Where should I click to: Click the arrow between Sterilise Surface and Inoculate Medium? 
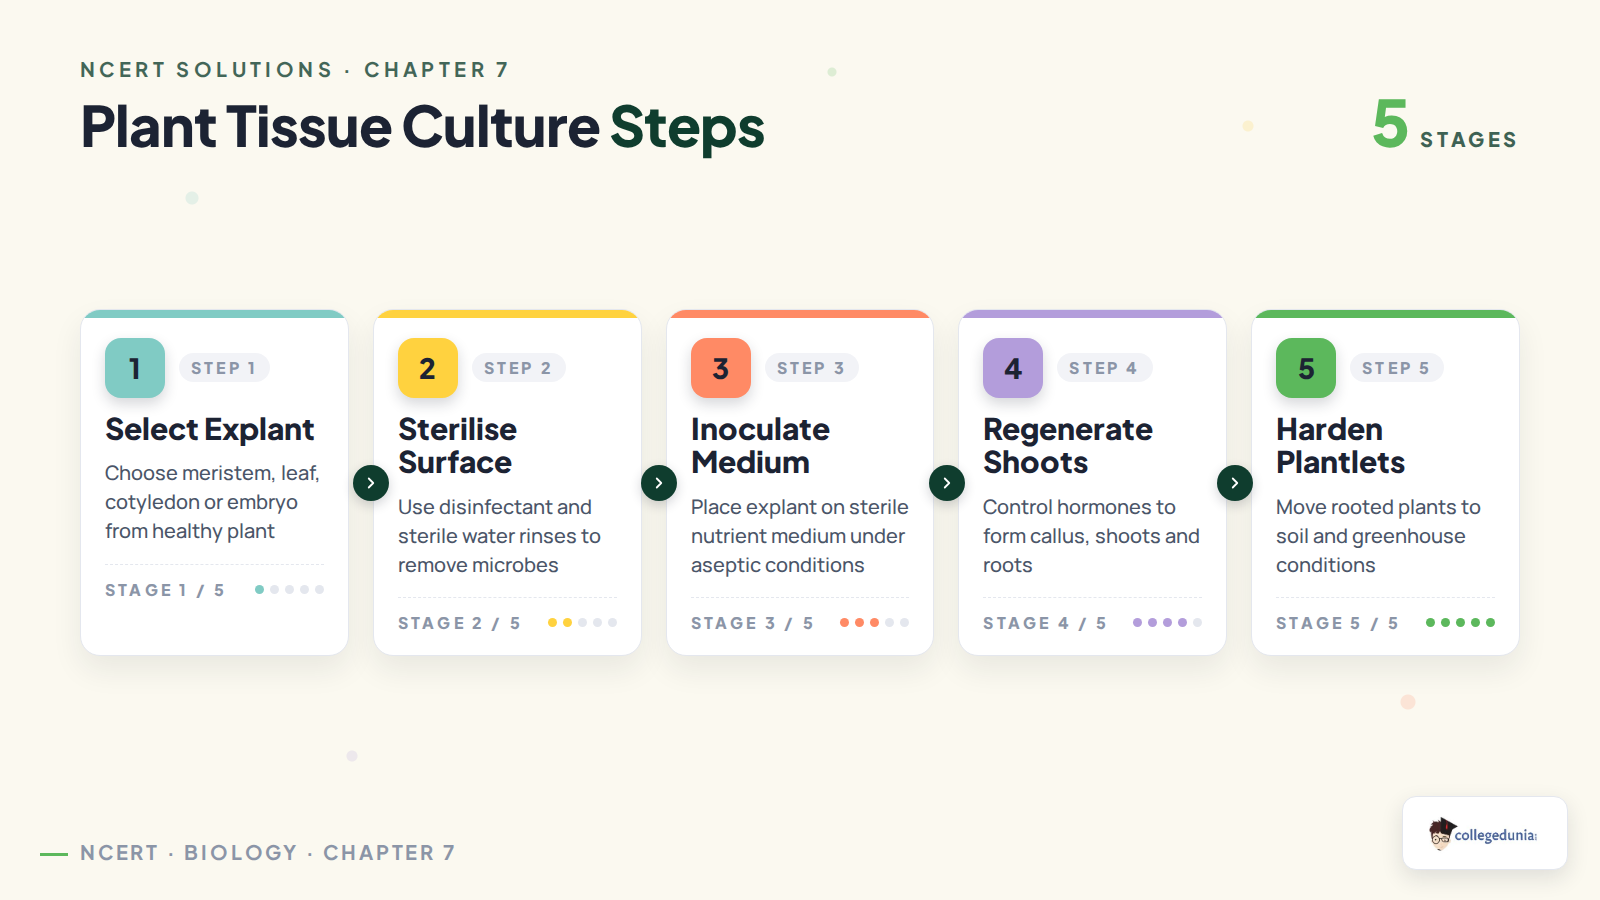pyautogui.click(x=659, y=483)
